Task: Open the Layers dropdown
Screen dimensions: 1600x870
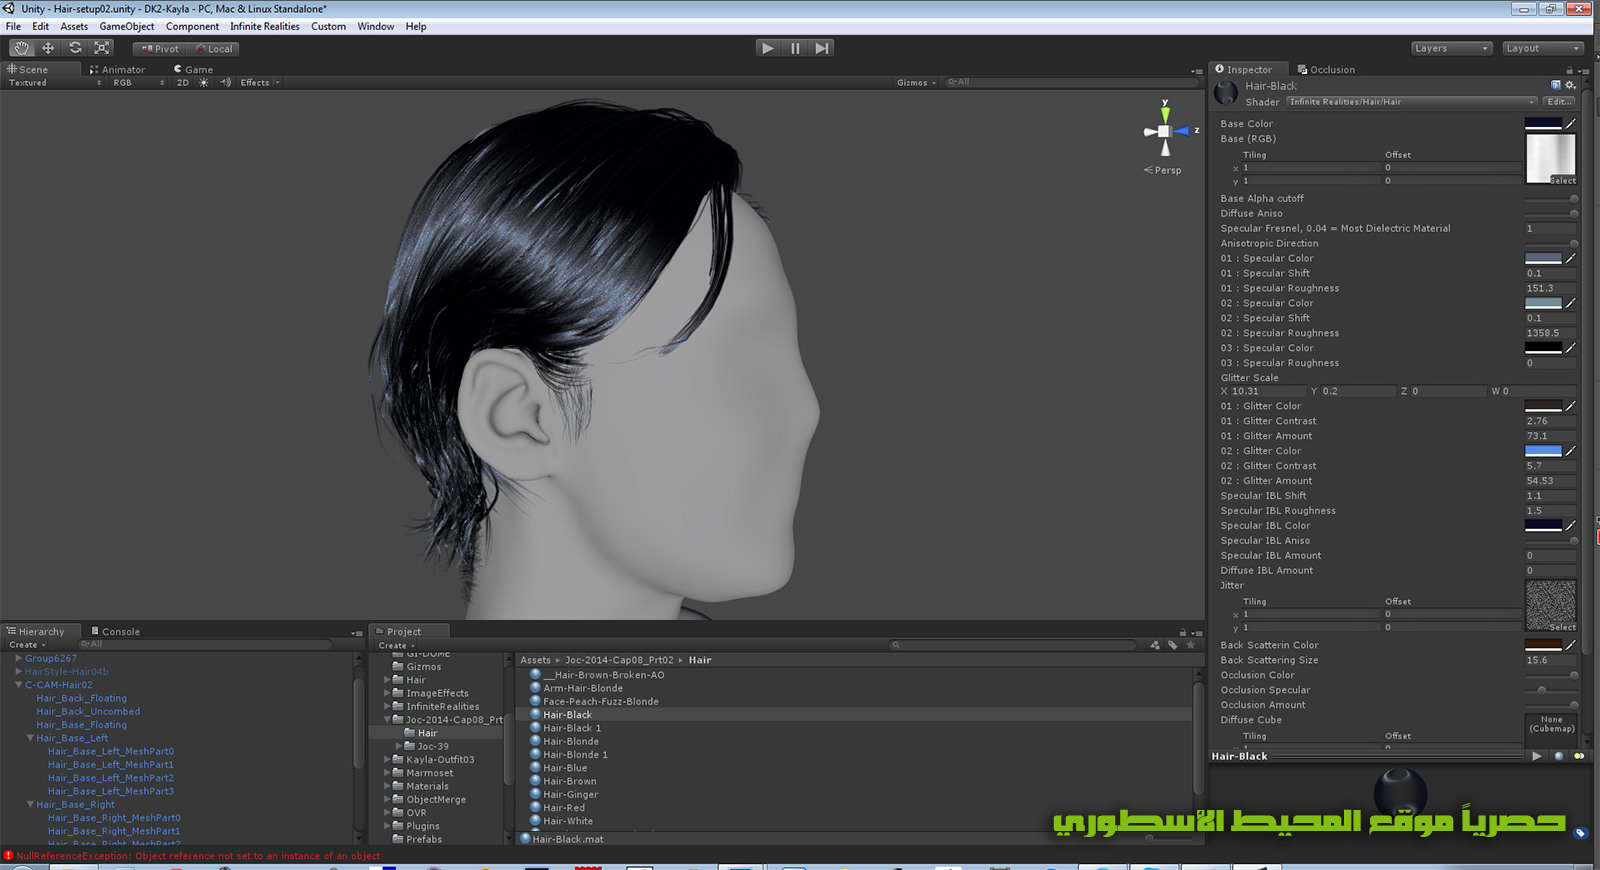Action: pos(1452,48)
